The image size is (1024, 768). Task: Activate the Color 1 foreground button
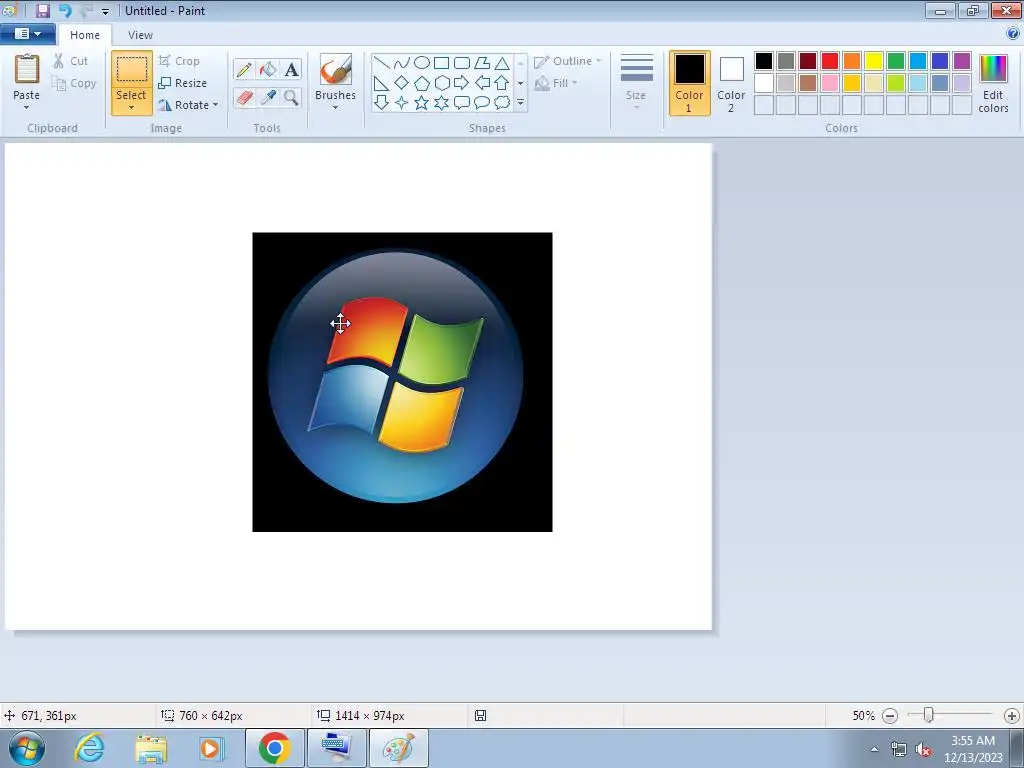coord(689,83)
